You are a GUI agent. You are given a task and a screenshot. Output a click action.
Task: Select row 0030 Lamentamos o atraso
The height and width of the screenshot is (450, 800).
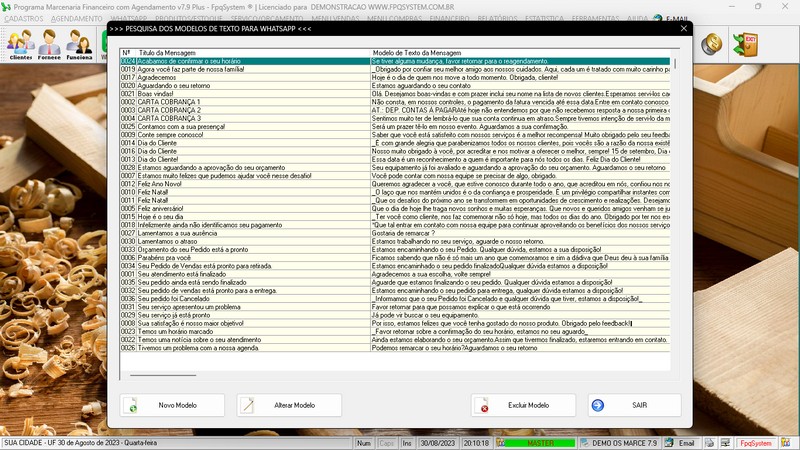[x=395, y=241]
